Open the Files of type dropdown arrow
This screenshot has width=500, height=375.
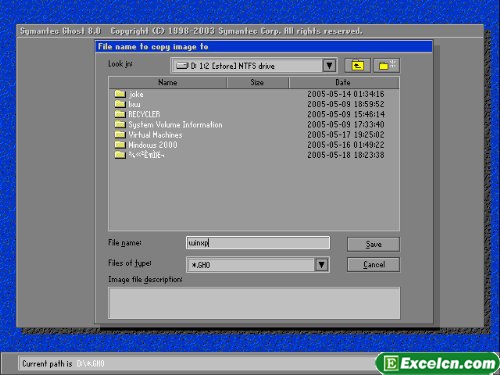[x=321, y=265]
